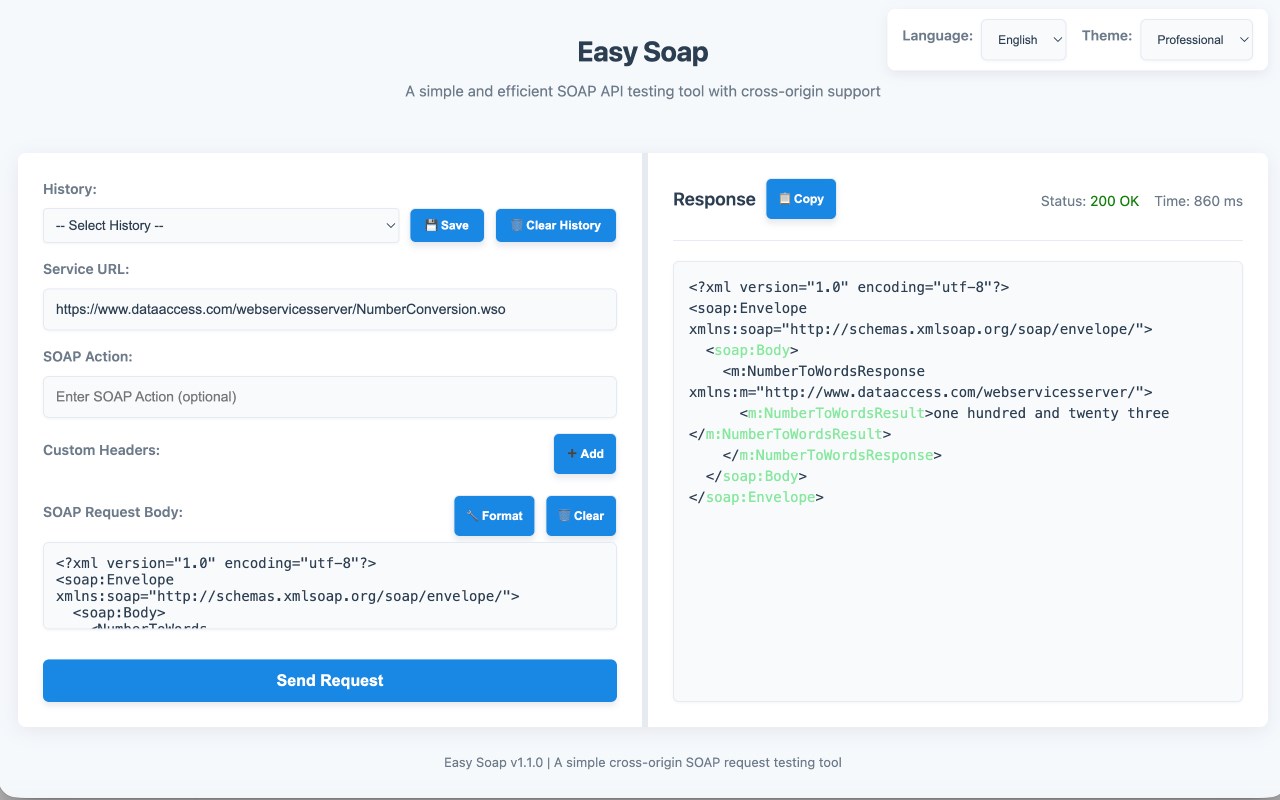1280x800 pixels.
Task: Focus the SOAP Action input field
Action: [x=330, y=397]
